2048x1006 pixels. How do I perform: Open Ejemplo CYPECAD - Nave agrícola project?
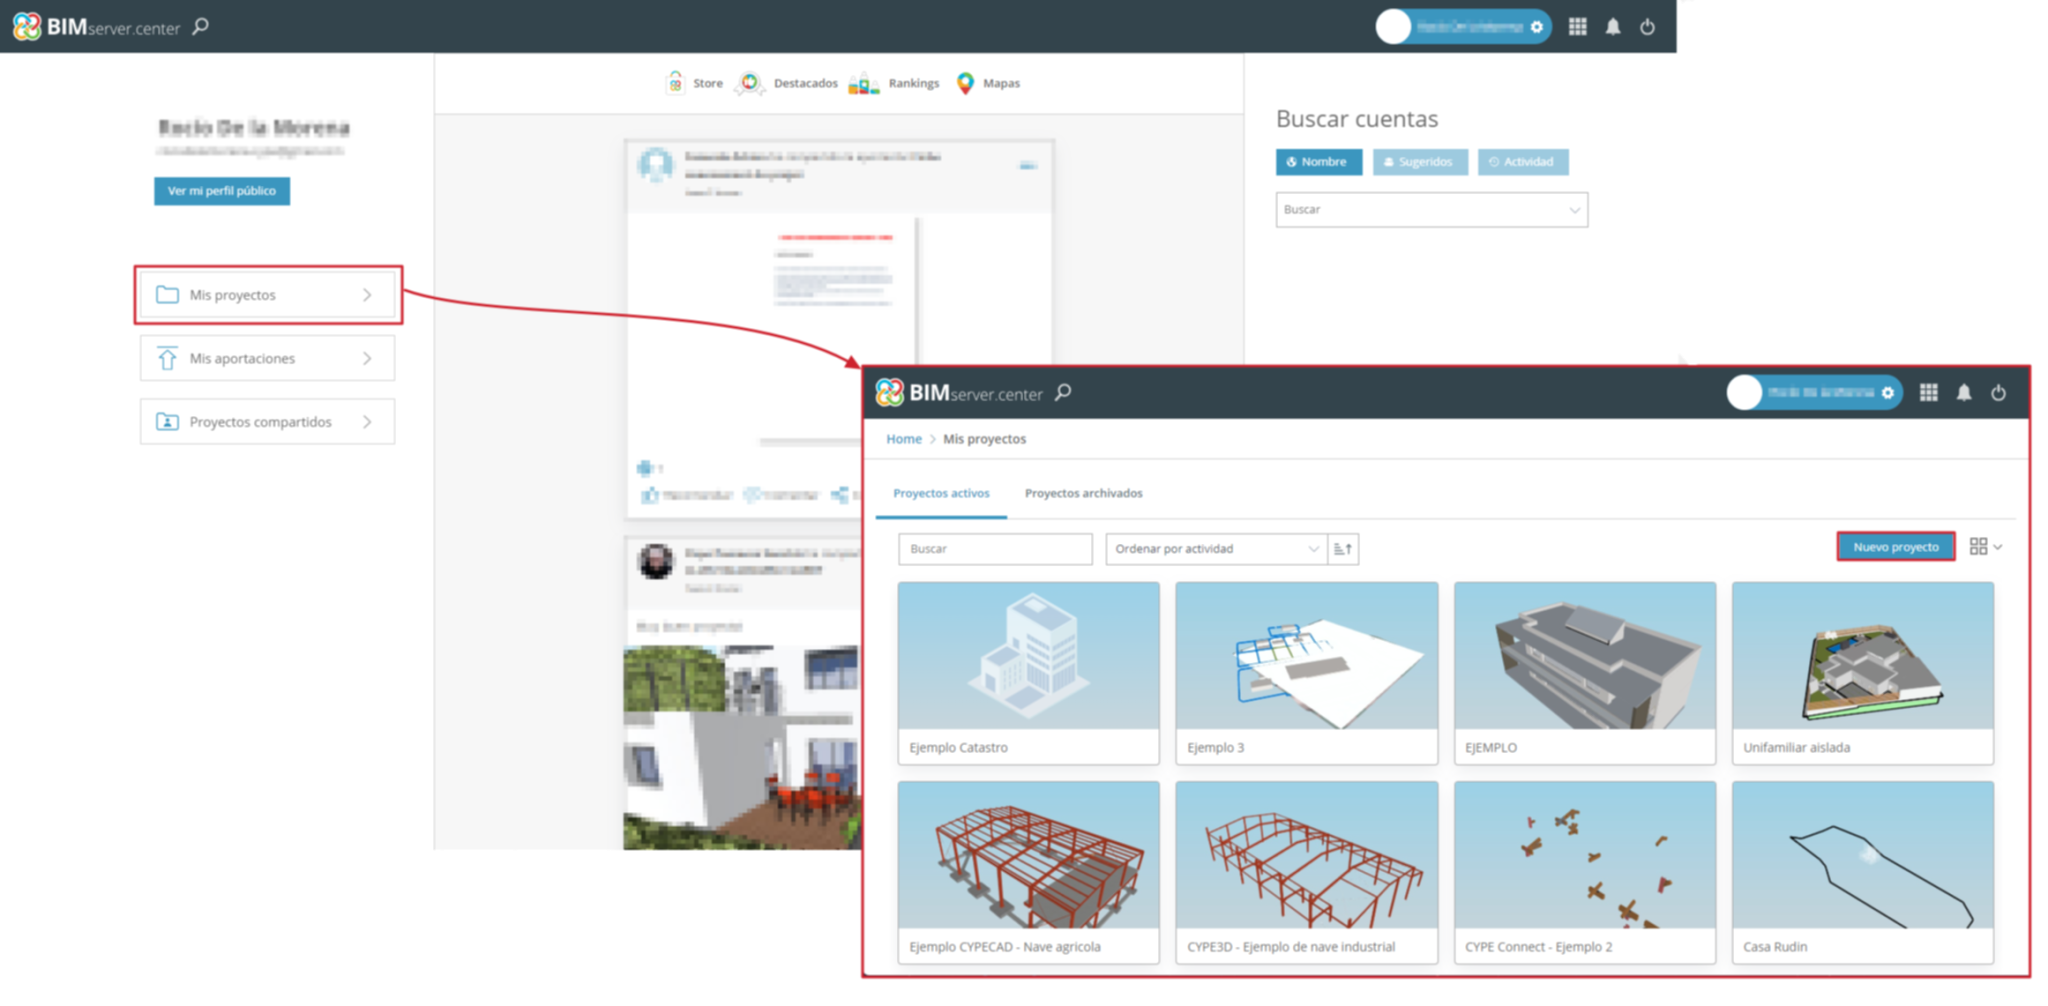tap(1028, 873)
